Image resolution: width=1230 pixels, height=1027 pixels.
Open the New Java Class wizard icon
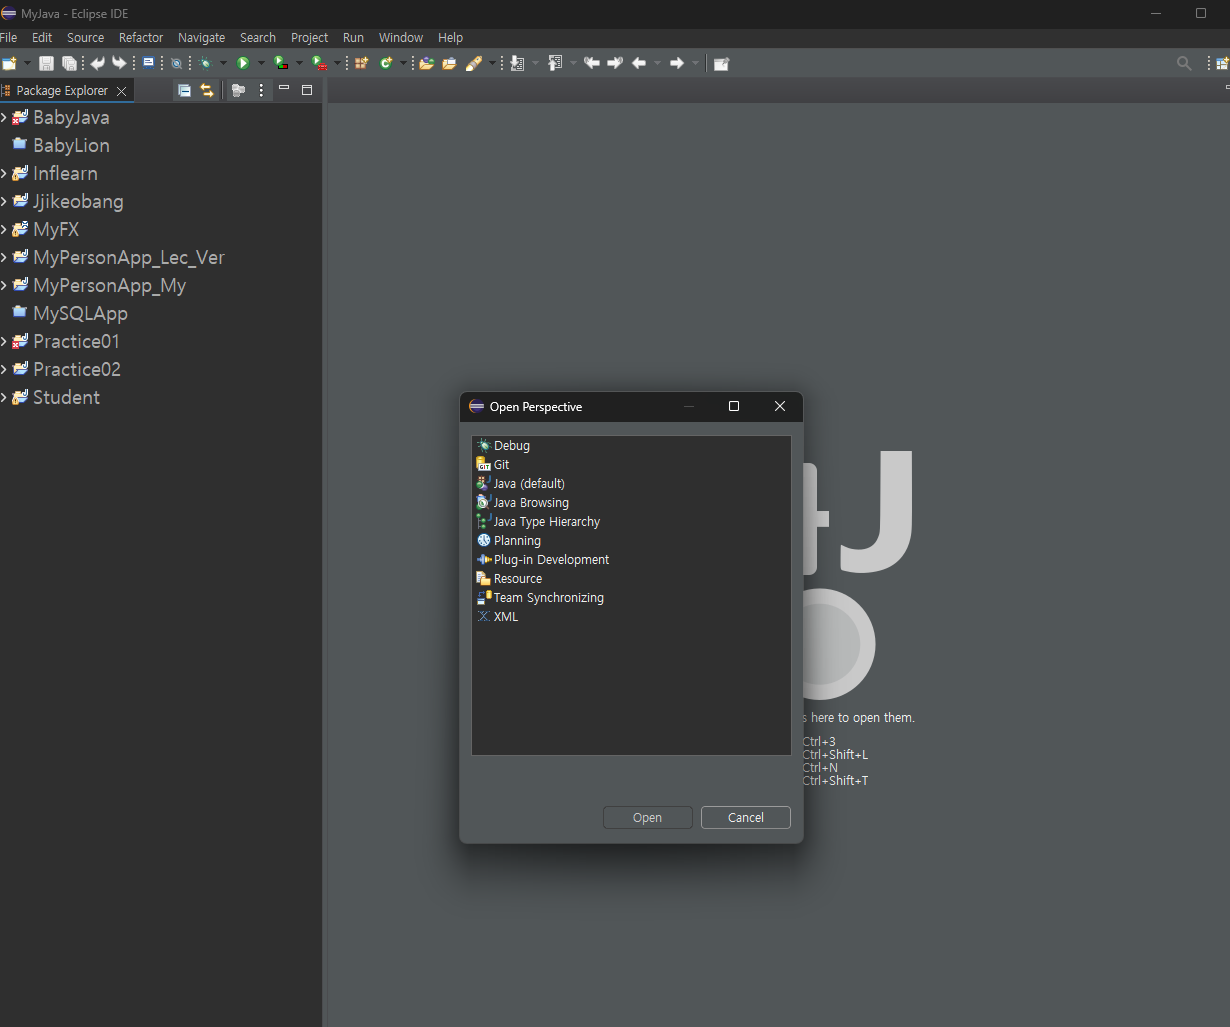click(386, 63)
